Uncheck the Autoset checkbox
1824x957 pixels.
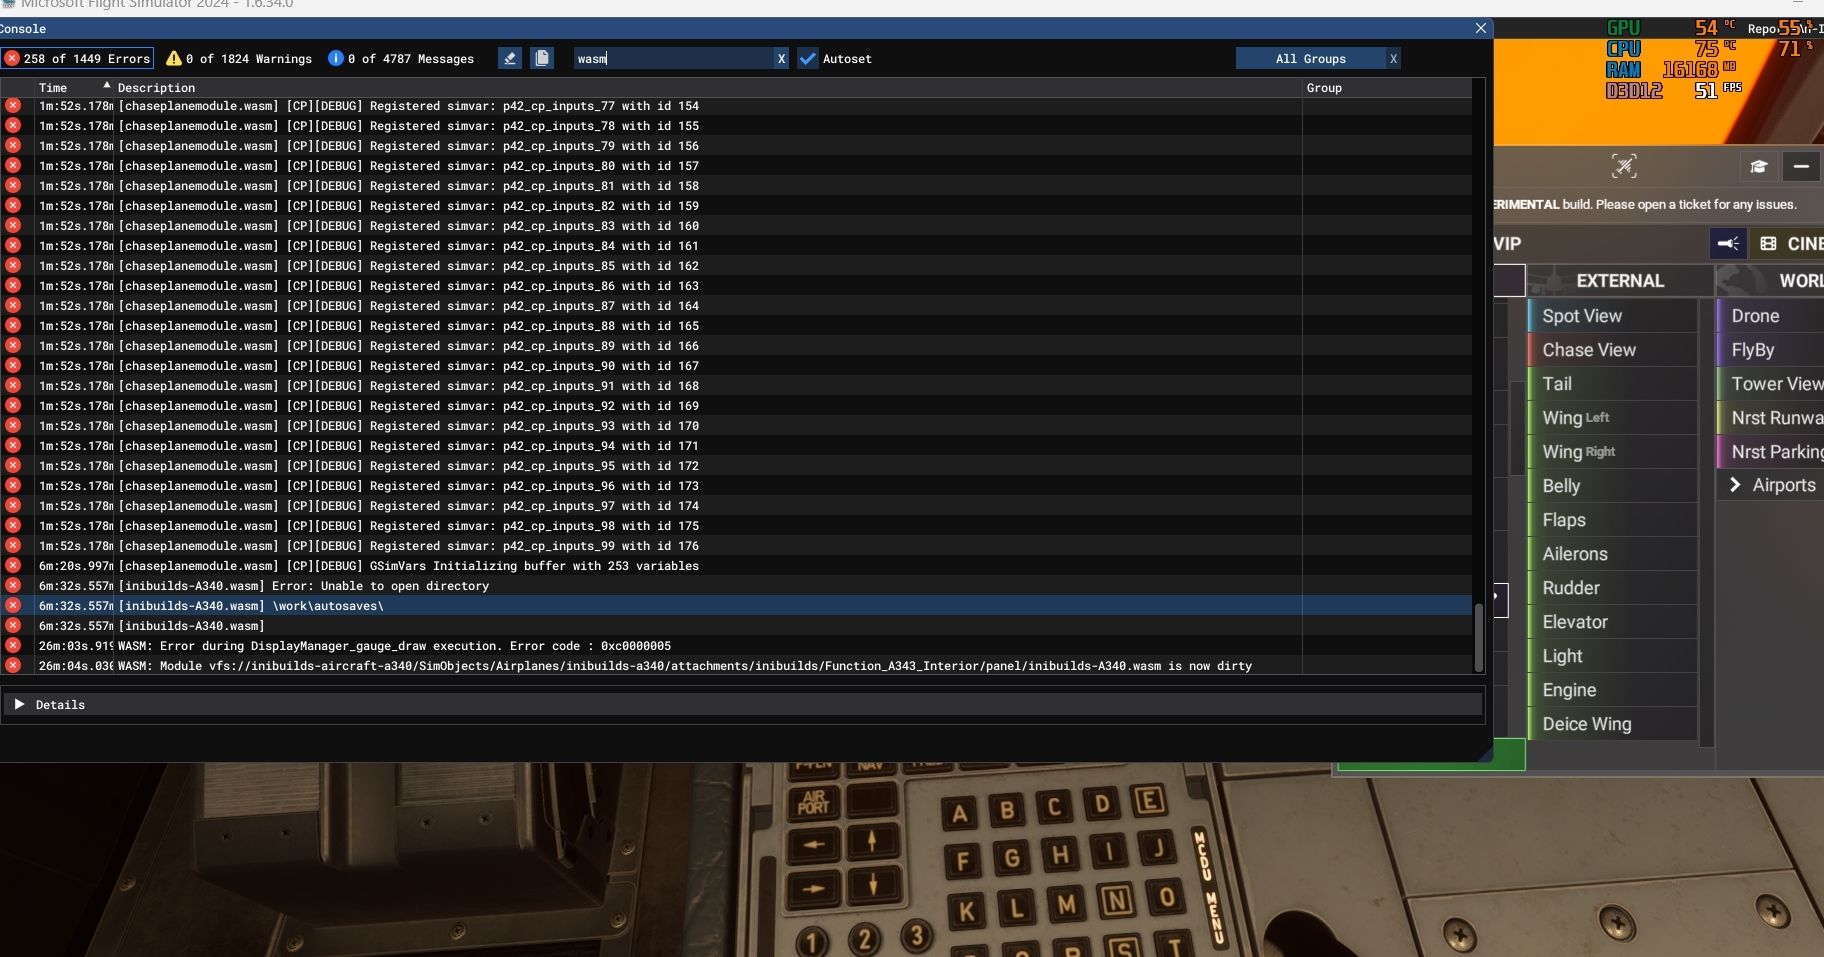pyautogui.click(x=808, y=59)
